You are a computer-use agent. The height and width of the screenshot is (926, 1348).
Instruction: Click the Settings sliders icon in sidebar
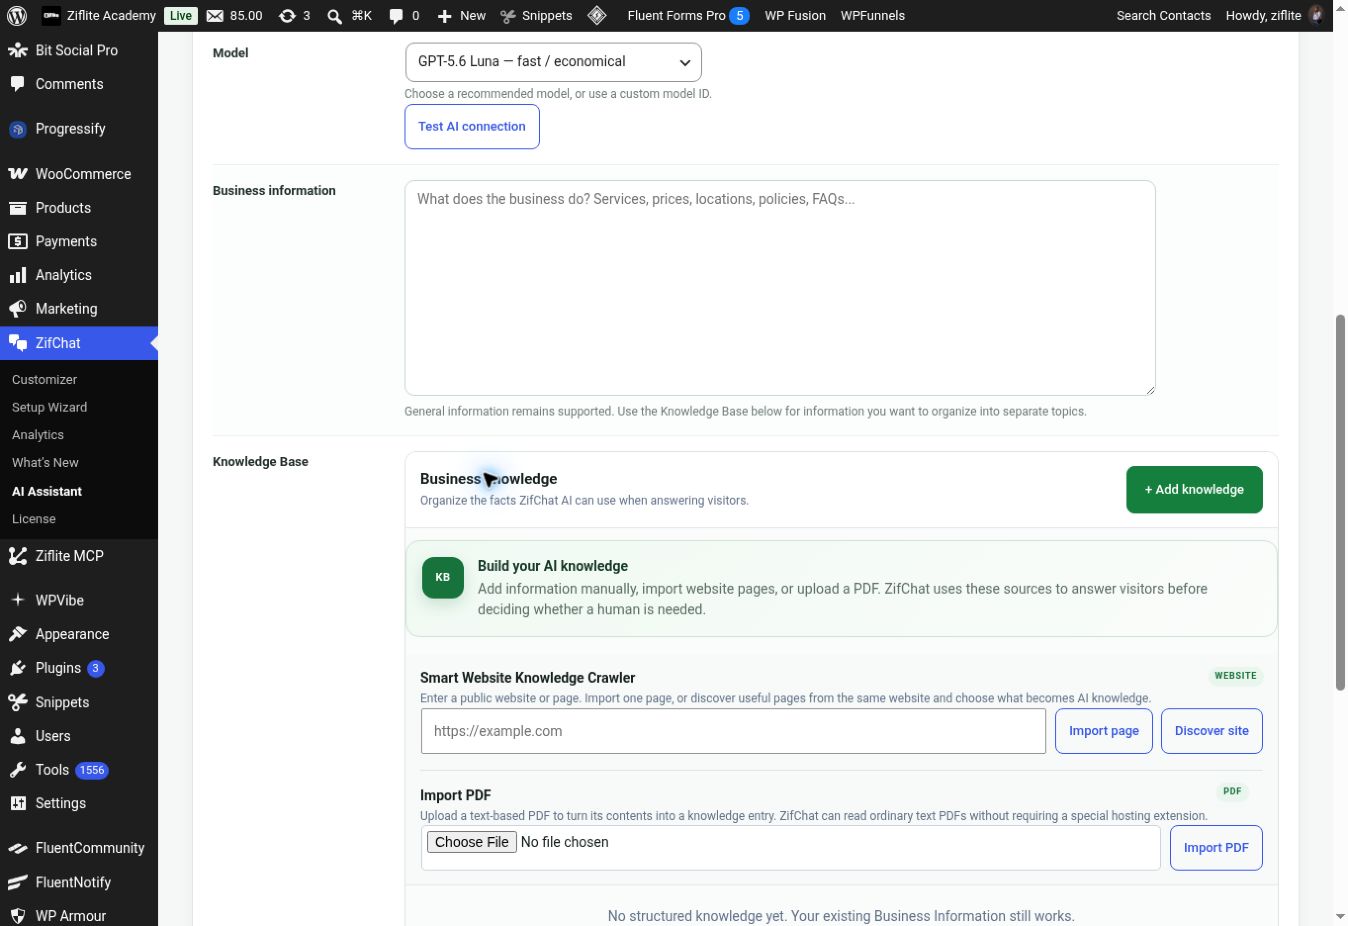18,803
